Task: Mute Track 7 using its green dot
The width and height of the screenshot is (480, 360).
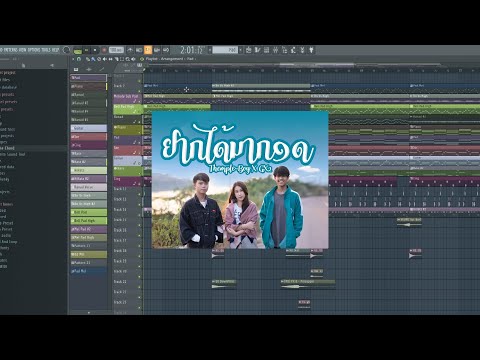Action: (x=140, y=90)
